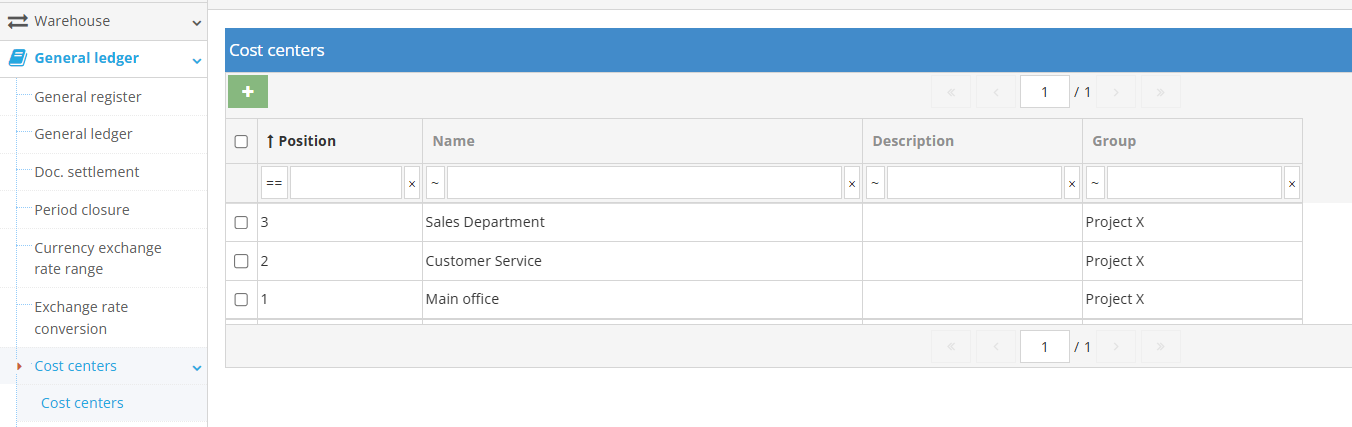The image size is (1352, 427).
Task: Click the General ledger book icon
Action: pos(18,58)
